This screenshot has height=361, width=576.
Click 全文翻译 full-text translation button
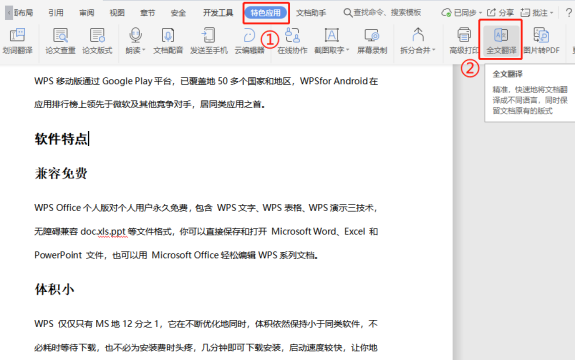coord(501,41)
